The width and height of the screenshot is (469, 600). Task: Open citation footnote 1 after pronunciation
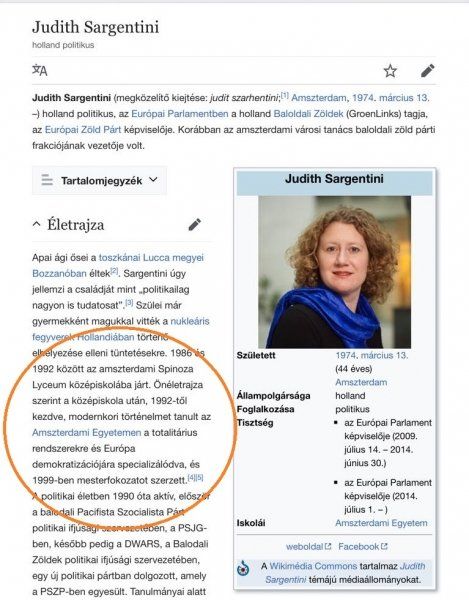(285, 95)
